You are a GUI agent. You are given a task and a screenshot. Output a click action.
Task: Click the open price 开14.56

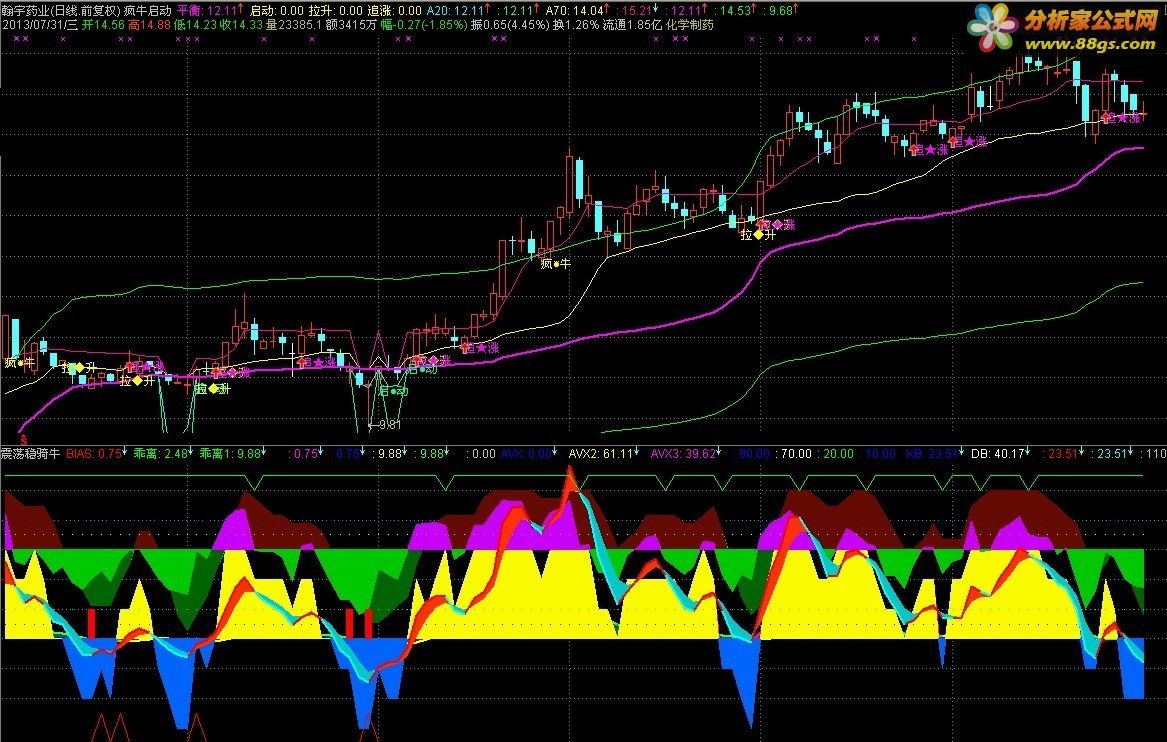click(x=103, y=25)
